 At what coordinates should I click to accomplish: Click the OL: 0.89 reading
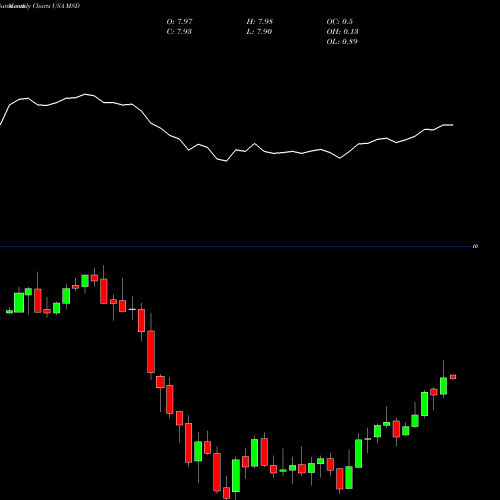342,42
